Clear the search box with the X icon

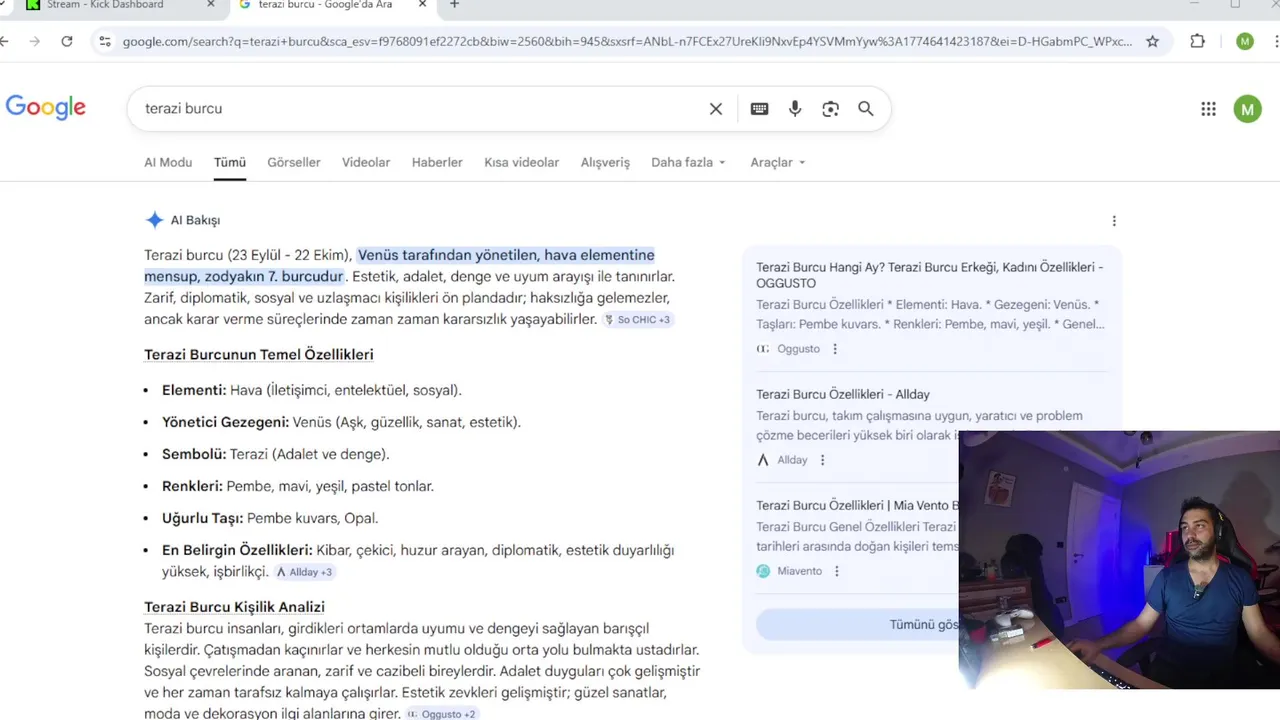(x=716, y=109)
